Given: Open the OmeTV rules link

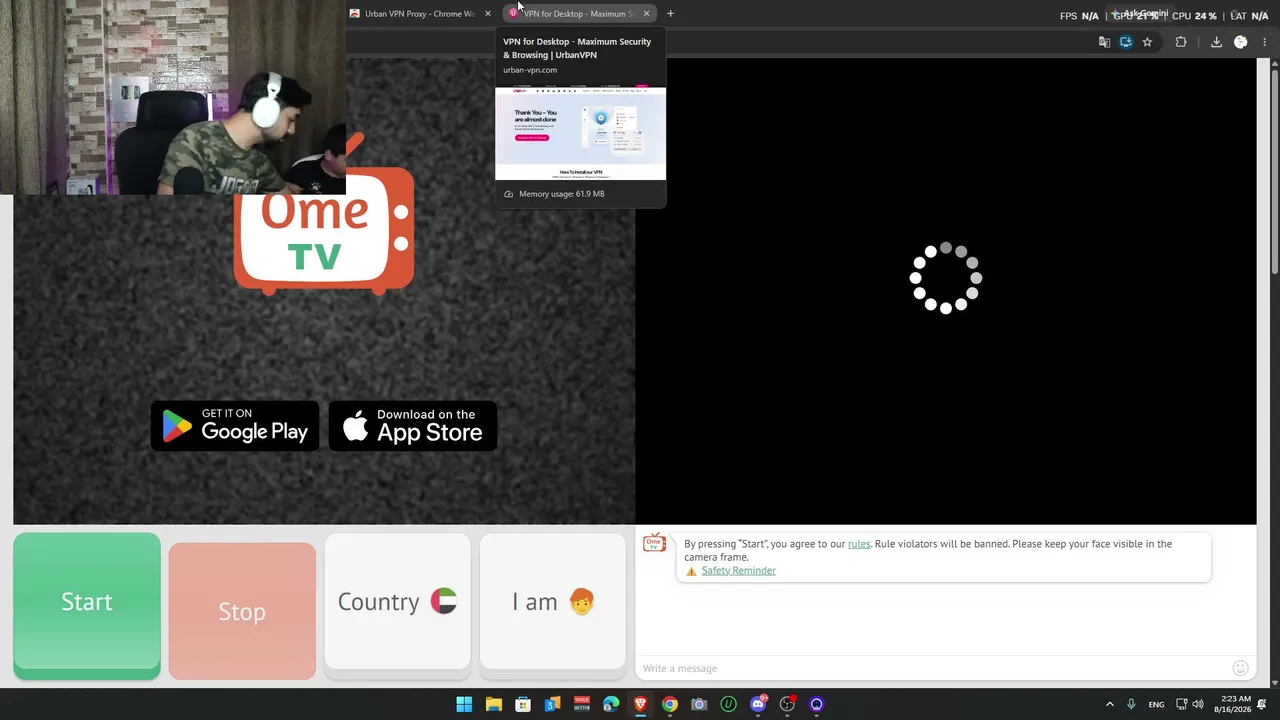Looking at the screenshot, I should 859,544.
